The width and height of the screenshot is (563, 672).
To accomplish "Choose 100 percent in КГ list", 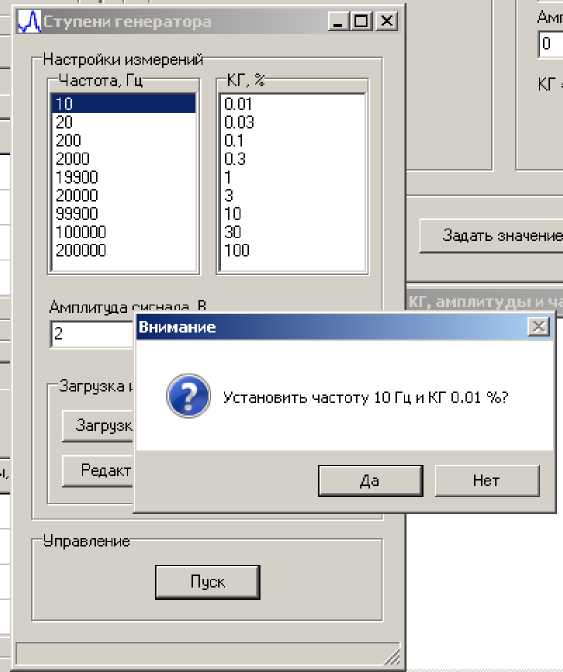I will click(x=293, y=251).
